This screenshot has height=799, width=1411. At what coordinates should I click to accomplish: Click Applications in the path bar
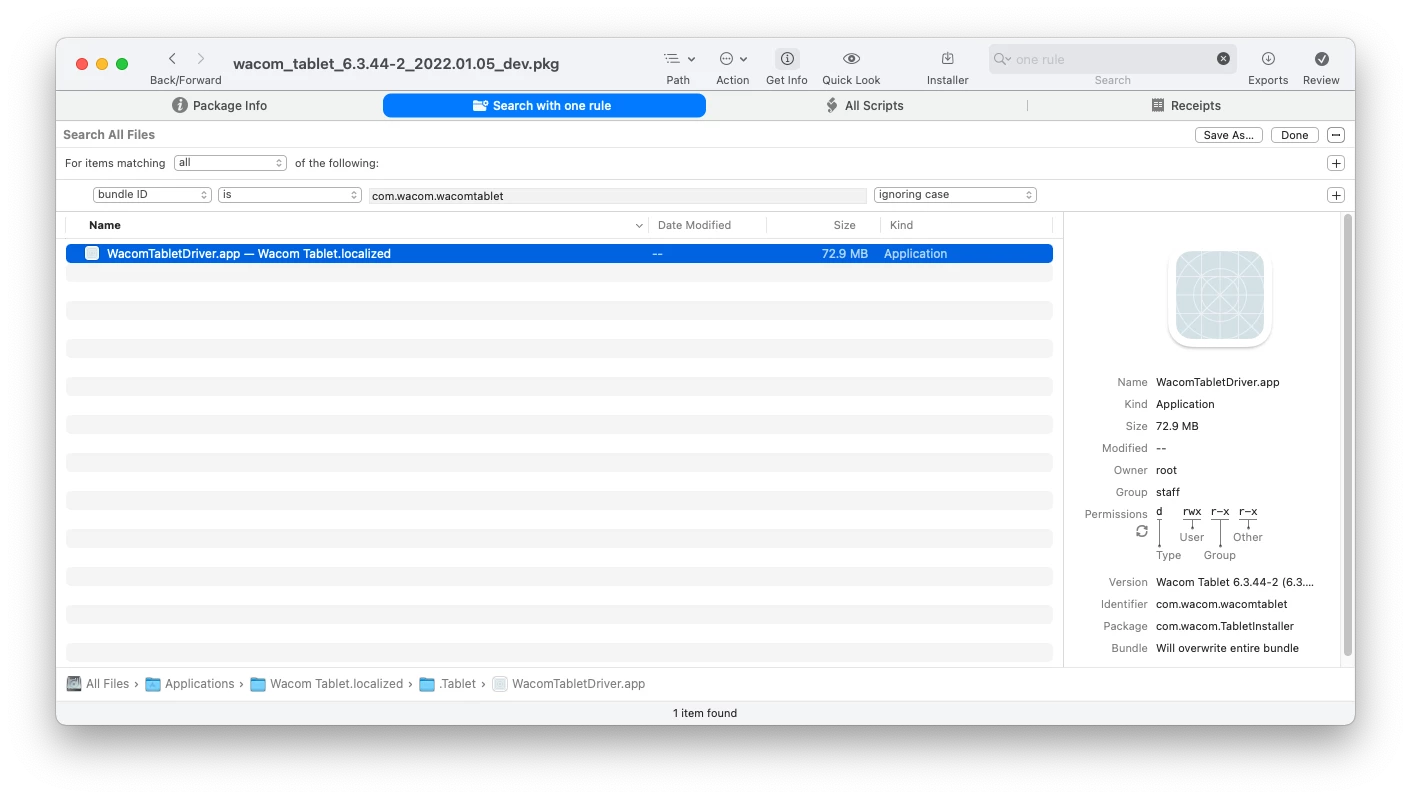tap(190, 684)
